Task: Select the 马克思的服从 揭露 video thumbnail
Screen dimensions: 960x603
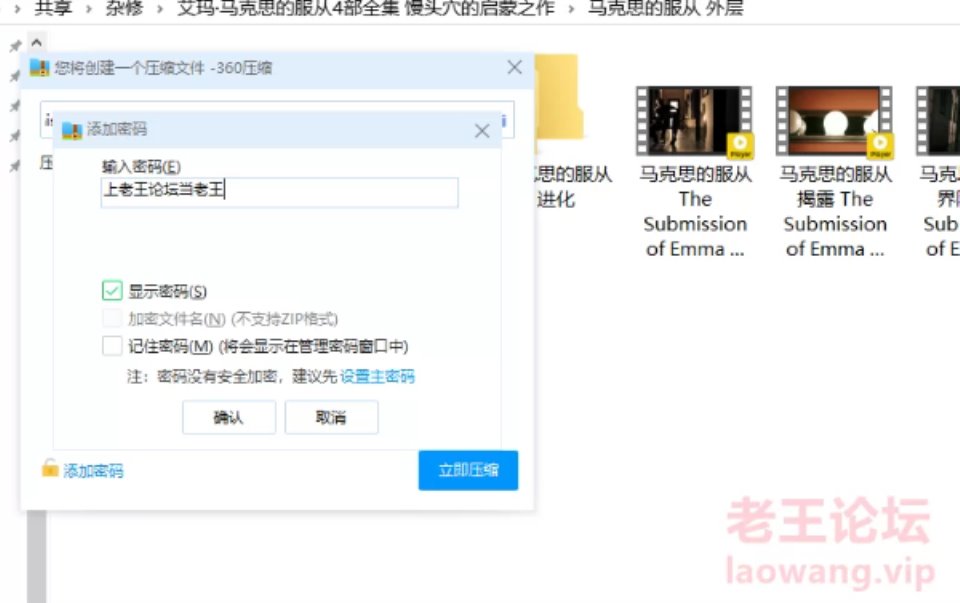Action: pos(834,121)
